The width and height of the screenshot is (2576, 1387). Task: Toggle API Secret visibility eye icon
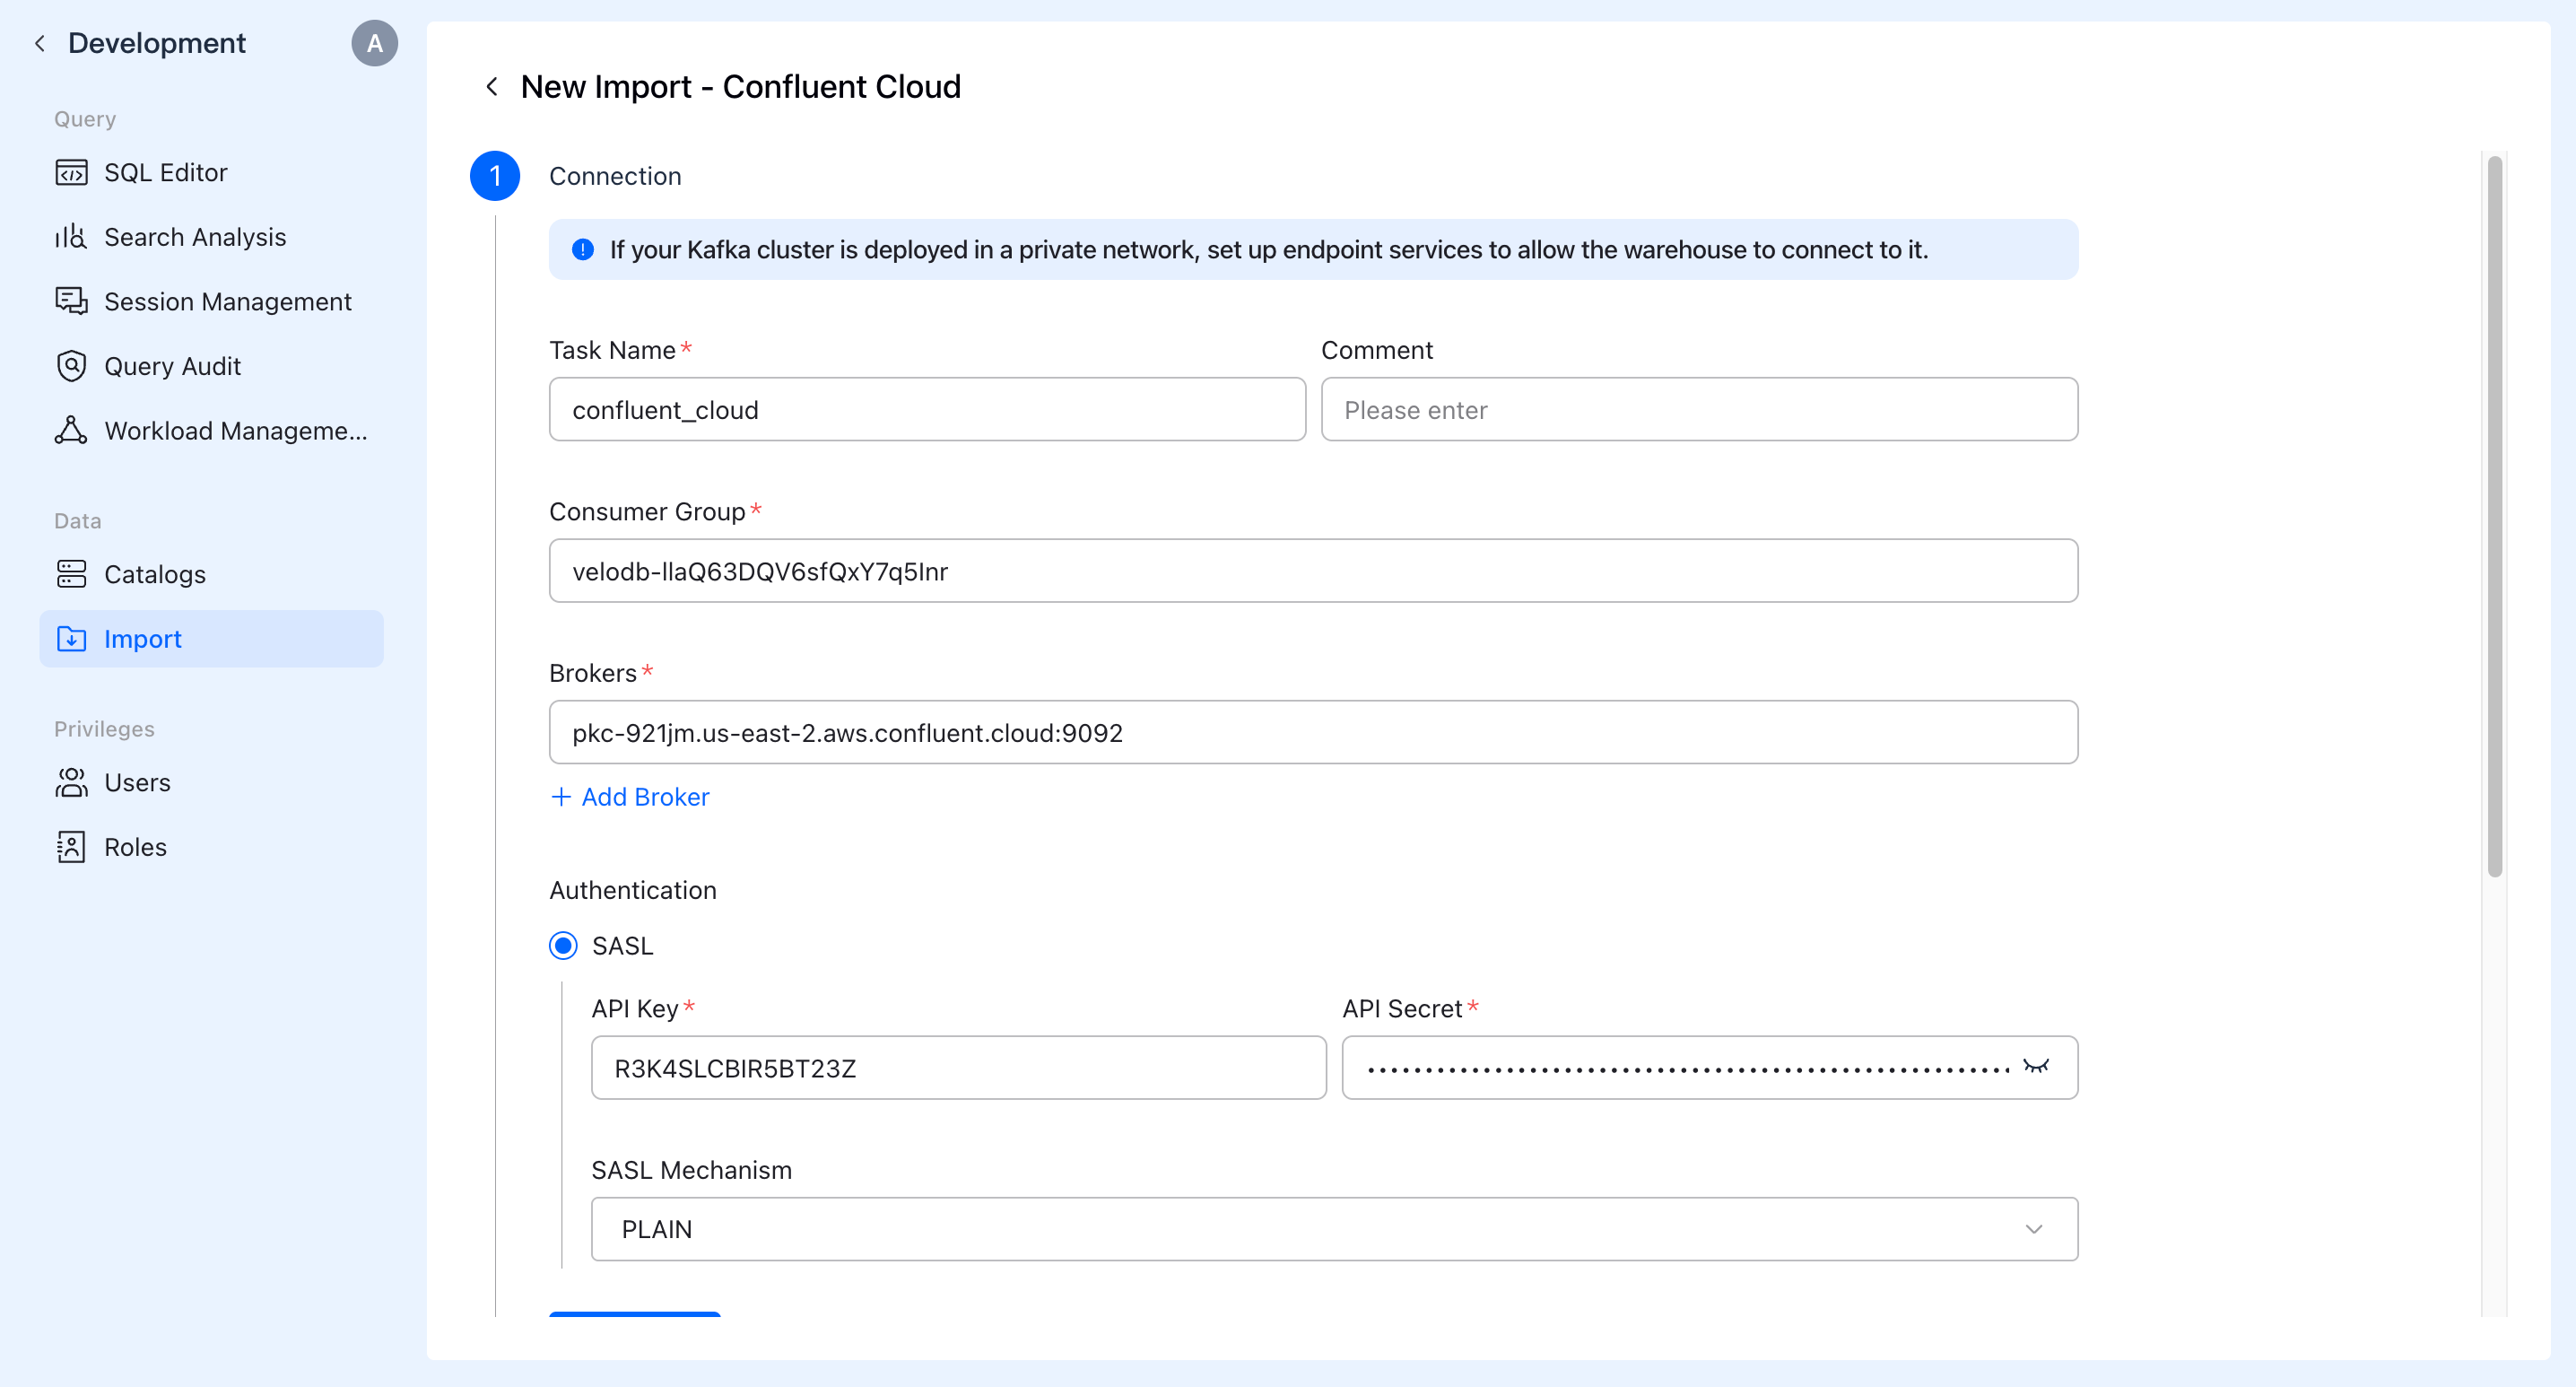(x=2035, y=1066)
